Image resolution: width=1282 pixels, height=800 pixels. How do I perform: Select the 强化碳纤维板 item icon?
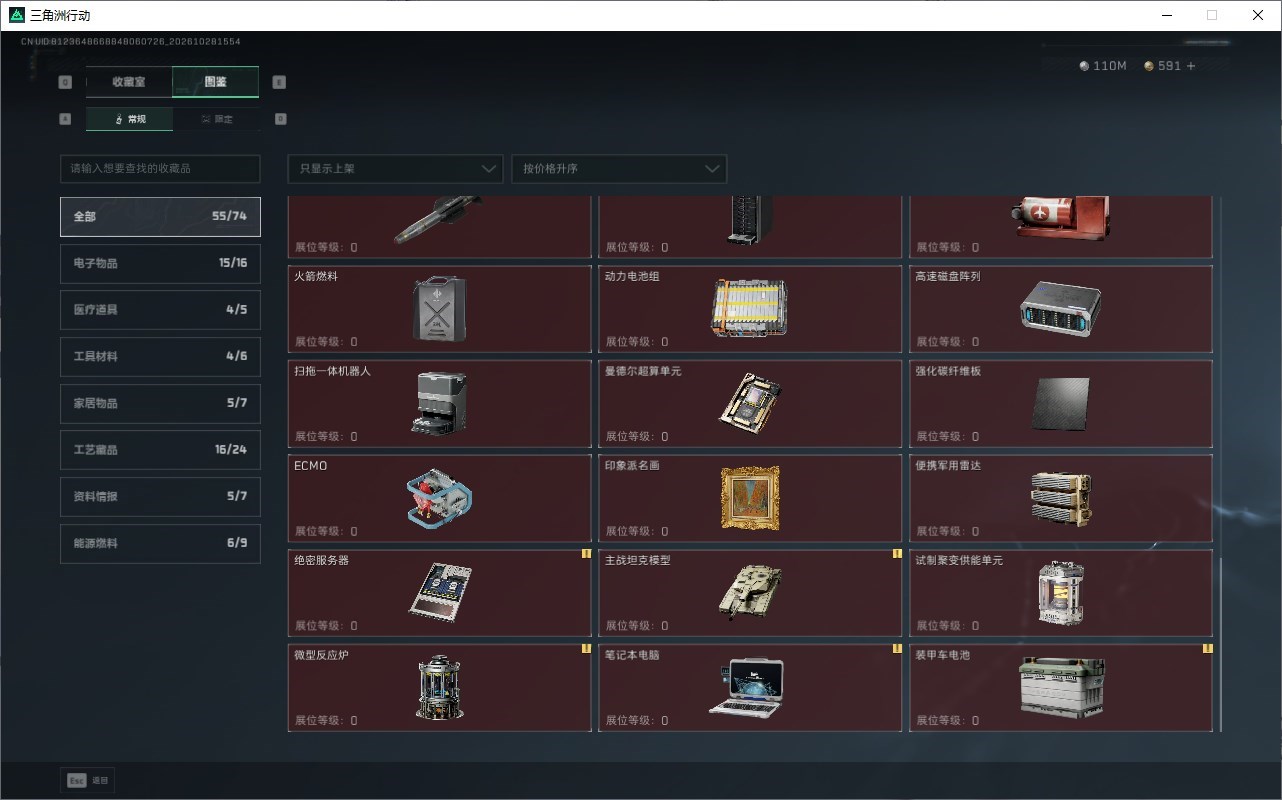(x=1060, y=403)
